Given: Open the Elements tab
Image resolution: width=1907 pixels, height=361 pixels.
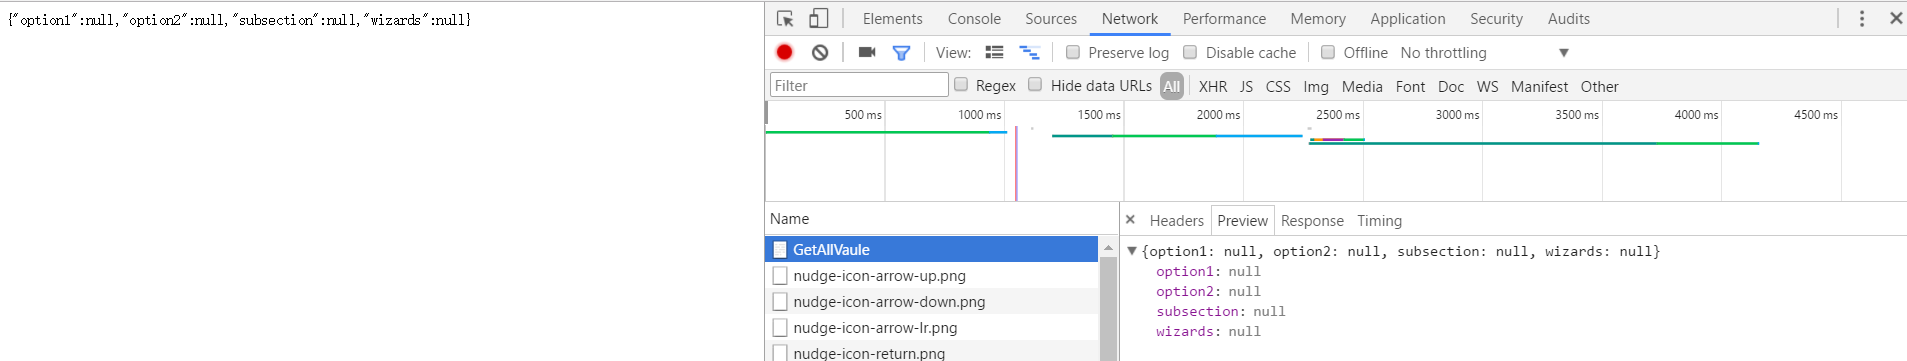Looking at the screenshot, I should (x=893, y=18).
